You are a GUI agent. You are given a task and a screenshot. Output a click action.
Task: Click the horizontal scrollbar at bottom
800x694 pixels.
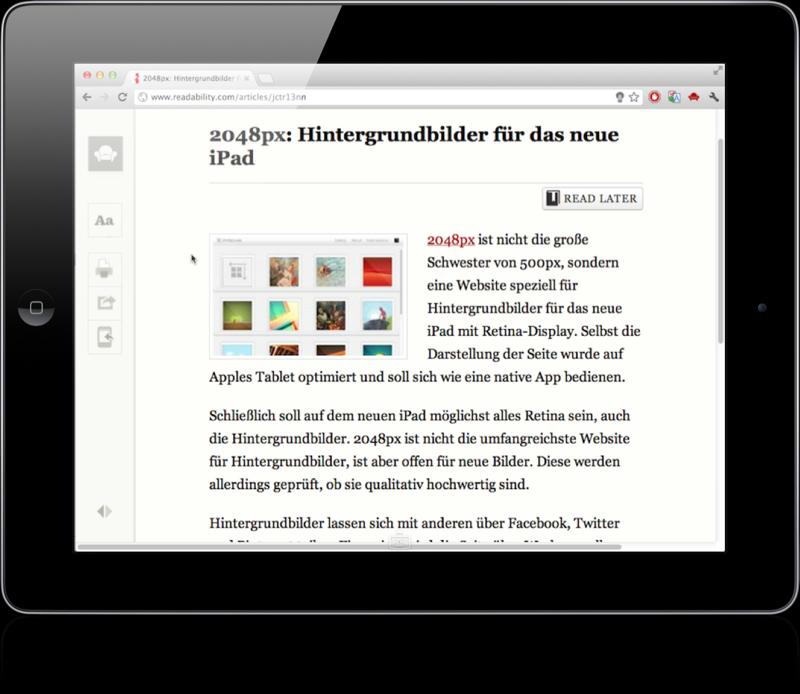pos(349,547)
